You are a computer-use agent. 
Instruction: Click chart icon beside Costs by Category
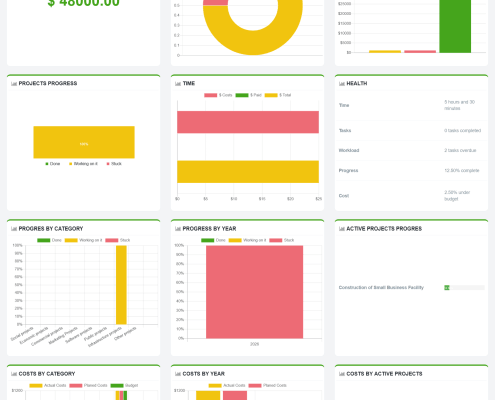click(x=14, y=374)
